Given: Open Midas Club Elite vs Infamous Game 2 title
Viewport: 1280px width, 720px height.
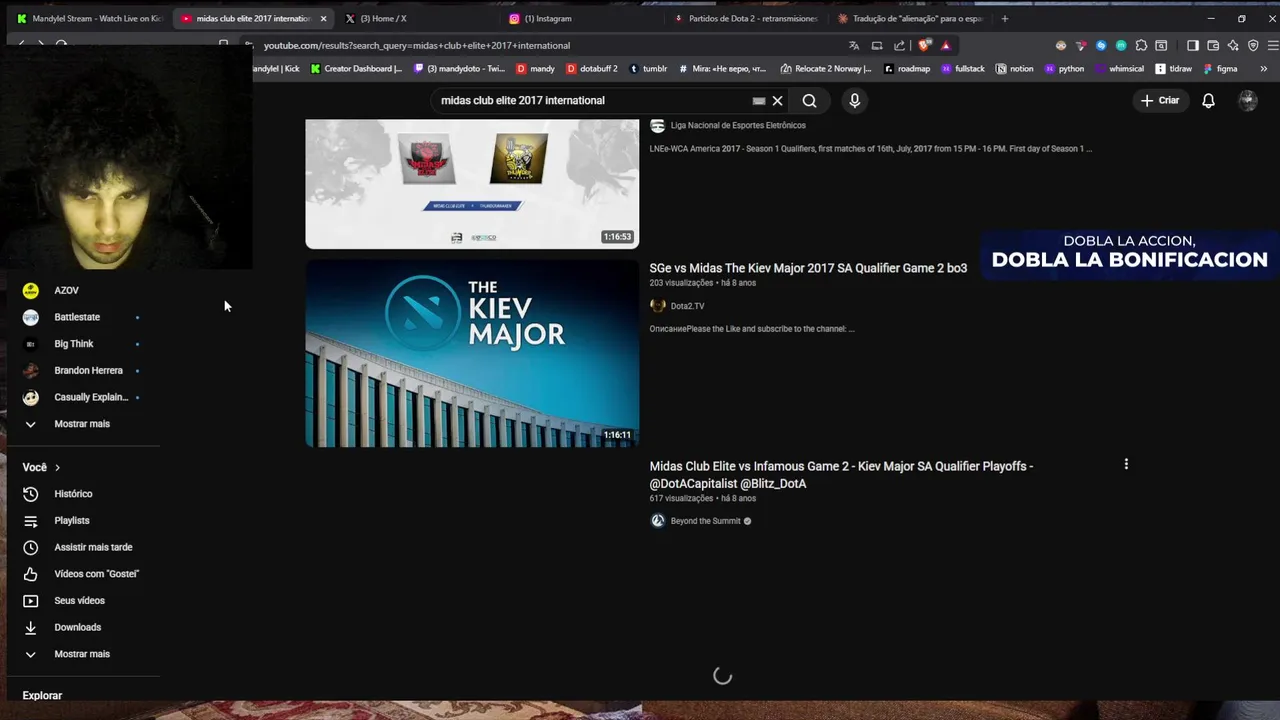Looking at the screenshot, I should click(841, 475).
